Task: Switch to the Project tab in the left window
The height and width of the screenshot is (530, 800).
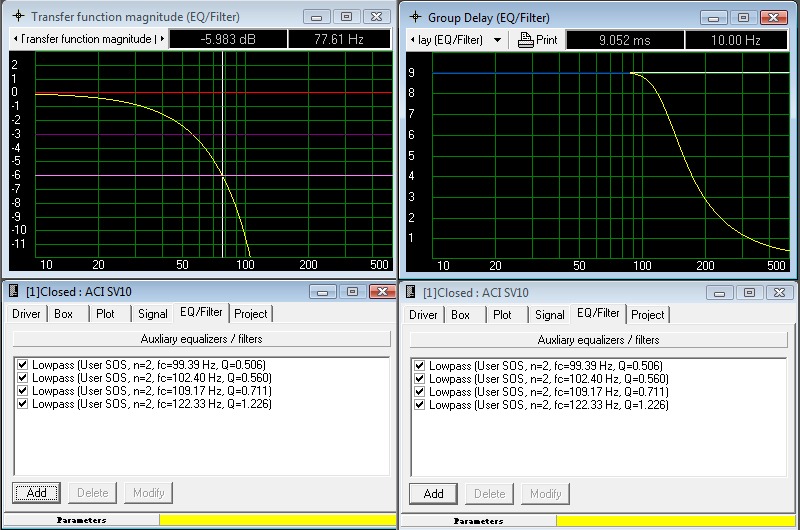Action: 251,314
